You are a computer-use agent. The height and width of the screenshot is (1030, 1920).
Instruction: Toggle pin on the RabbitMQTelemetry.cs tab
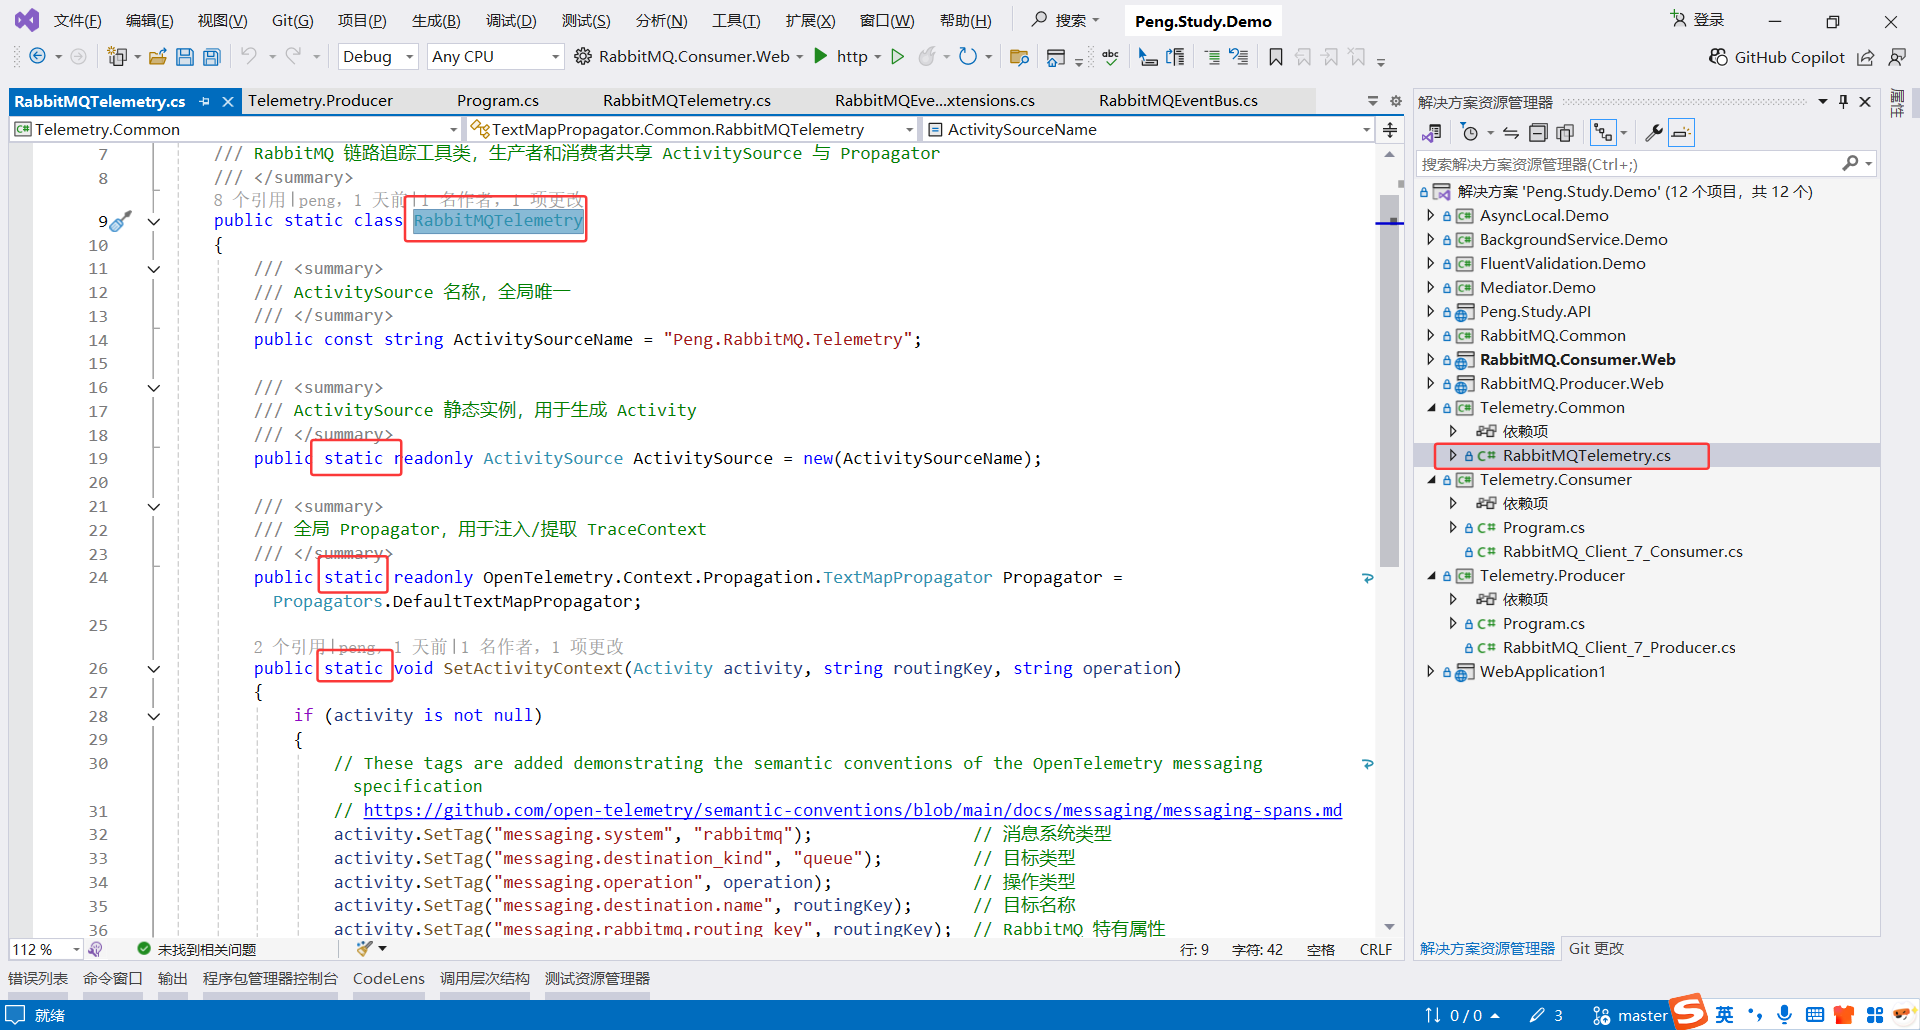205,101
